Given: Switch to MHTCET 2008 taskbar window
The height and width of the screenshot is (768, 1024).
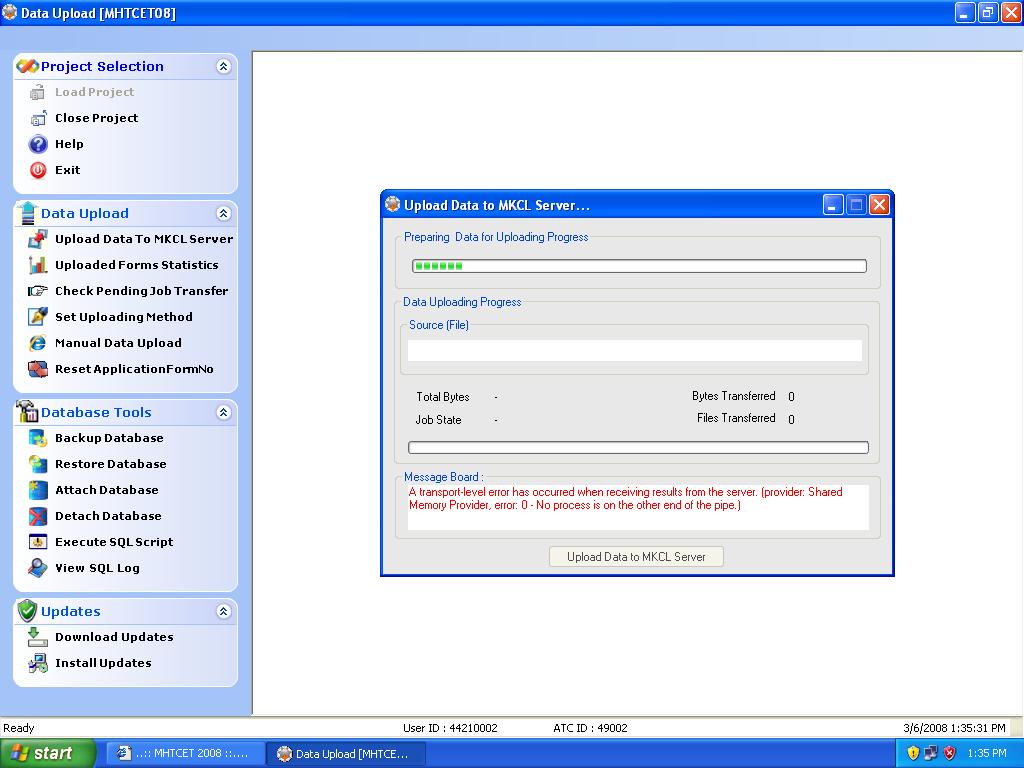Looking at the screenshot, I should [x=185, y=753].
